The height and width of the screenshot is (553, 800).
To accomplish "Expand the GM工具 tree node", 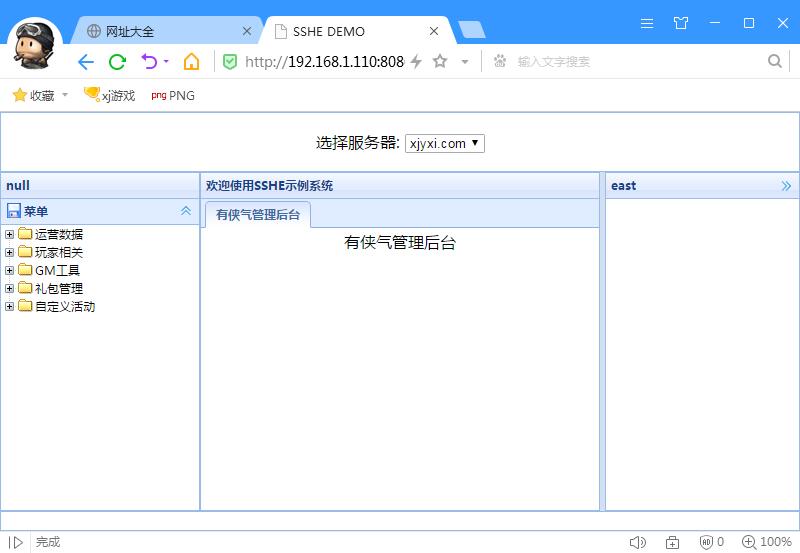I will click(10, 271).
